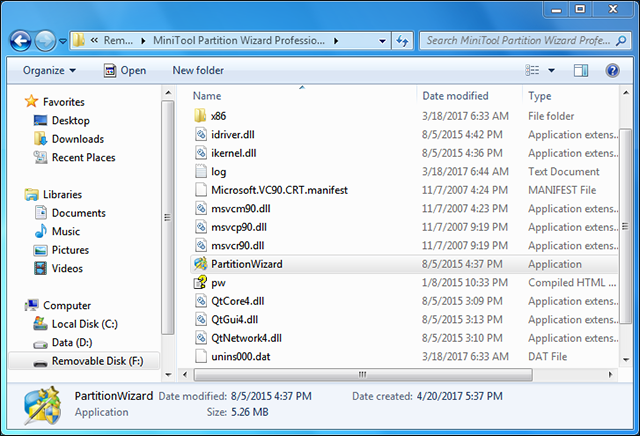Viewport: 640px width, 436px height.
Task: Open Music library
Action: [57, 231]
